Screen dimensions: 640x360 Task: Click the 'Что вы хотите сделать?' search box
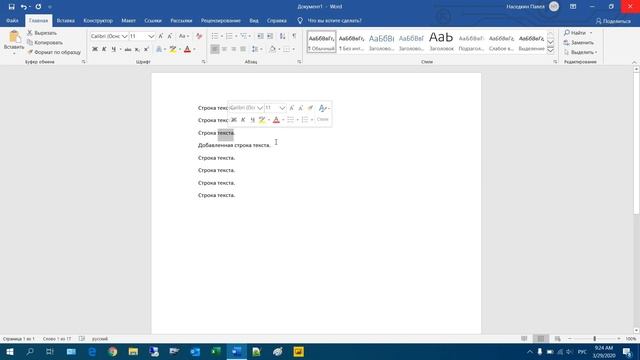[334, 20]
